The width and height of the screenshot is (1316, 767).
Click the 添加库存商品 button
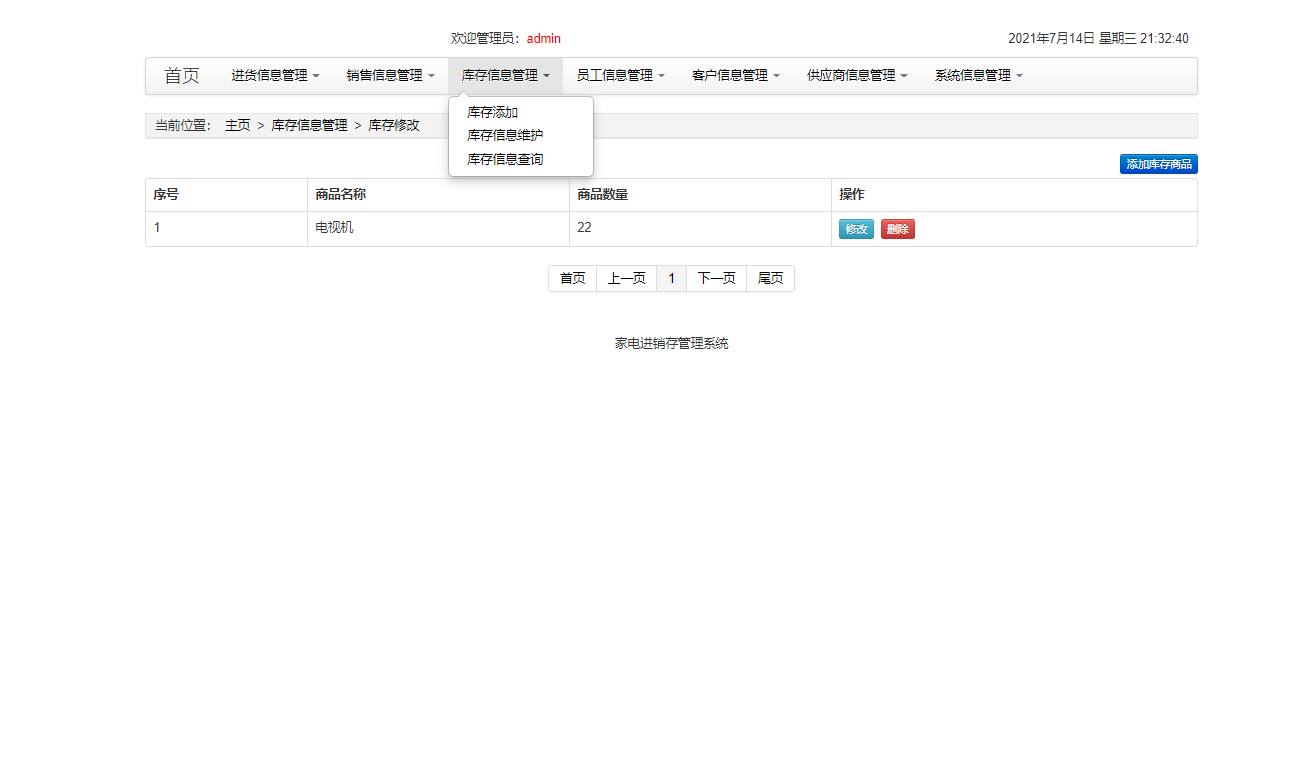coord(1157,163)
